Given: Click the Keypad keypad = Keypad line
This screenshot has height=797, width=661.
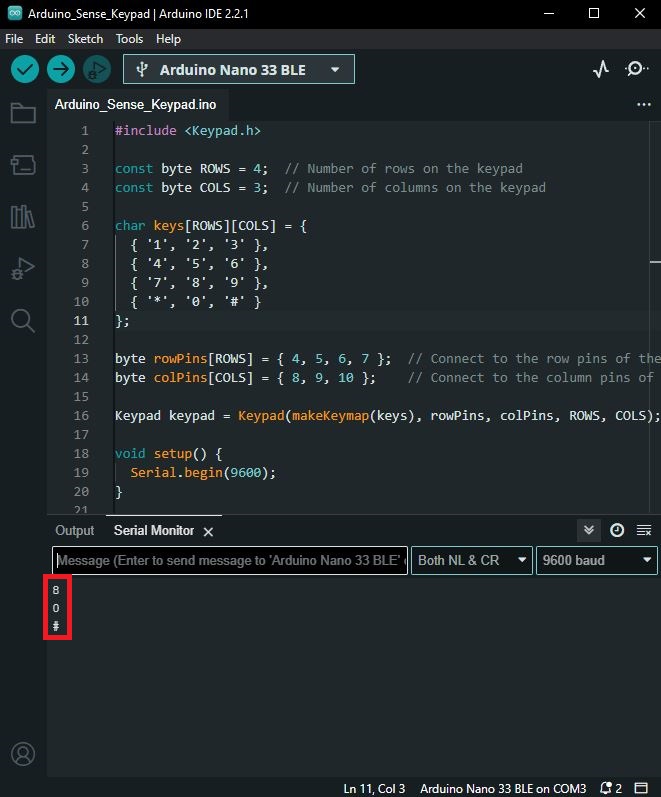Looking at the screenshot, I should (x=387, y=416).
